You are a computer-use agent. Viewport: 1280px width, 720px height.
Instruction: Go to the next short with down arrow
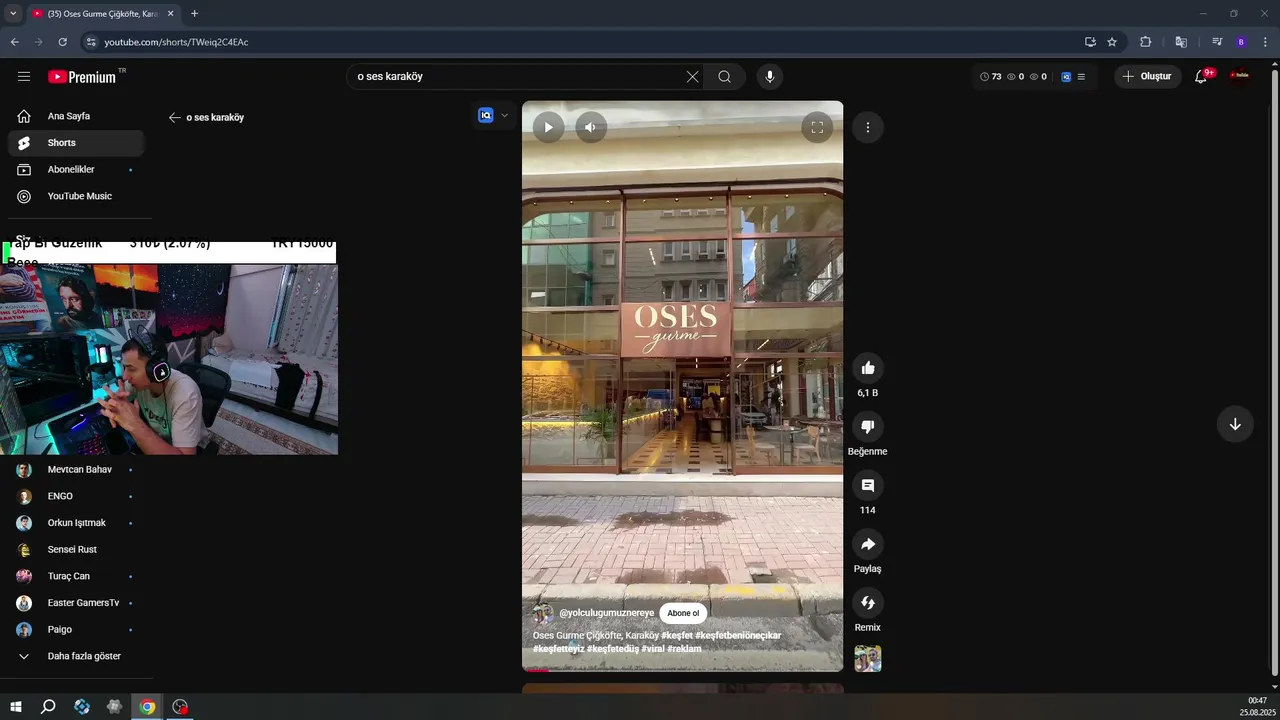tap(1235, 424)
